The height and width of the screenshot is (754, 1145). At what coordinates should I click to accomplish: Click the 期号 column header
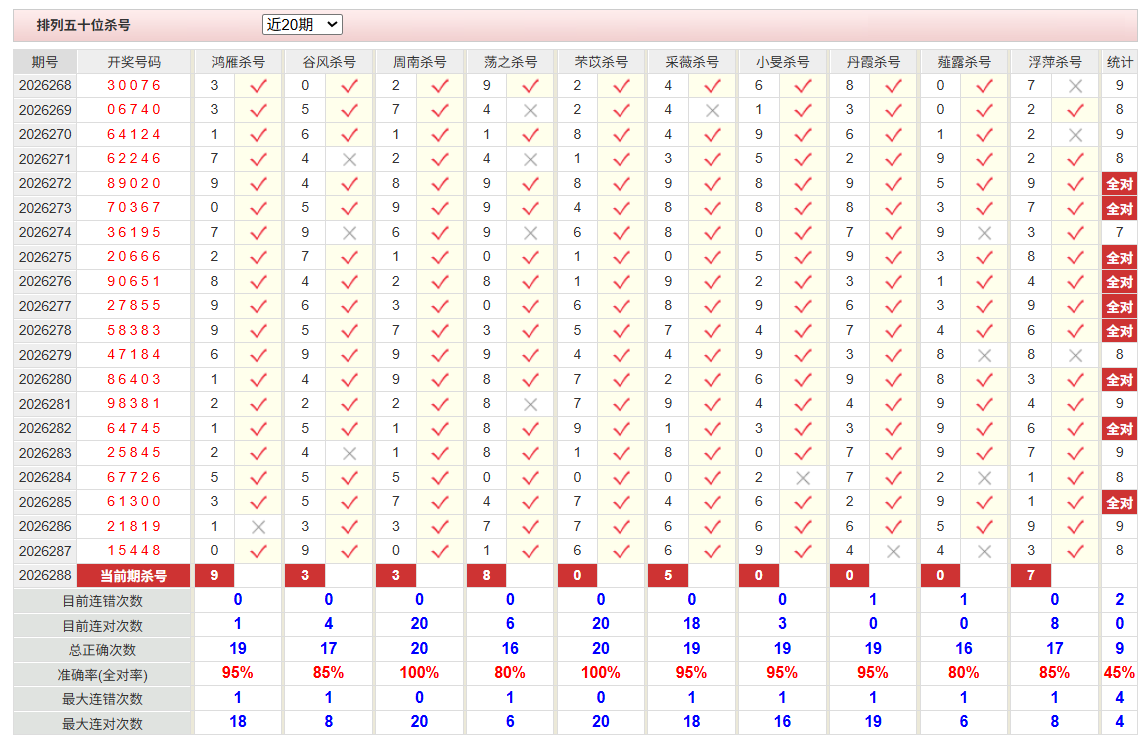point(45,62)
